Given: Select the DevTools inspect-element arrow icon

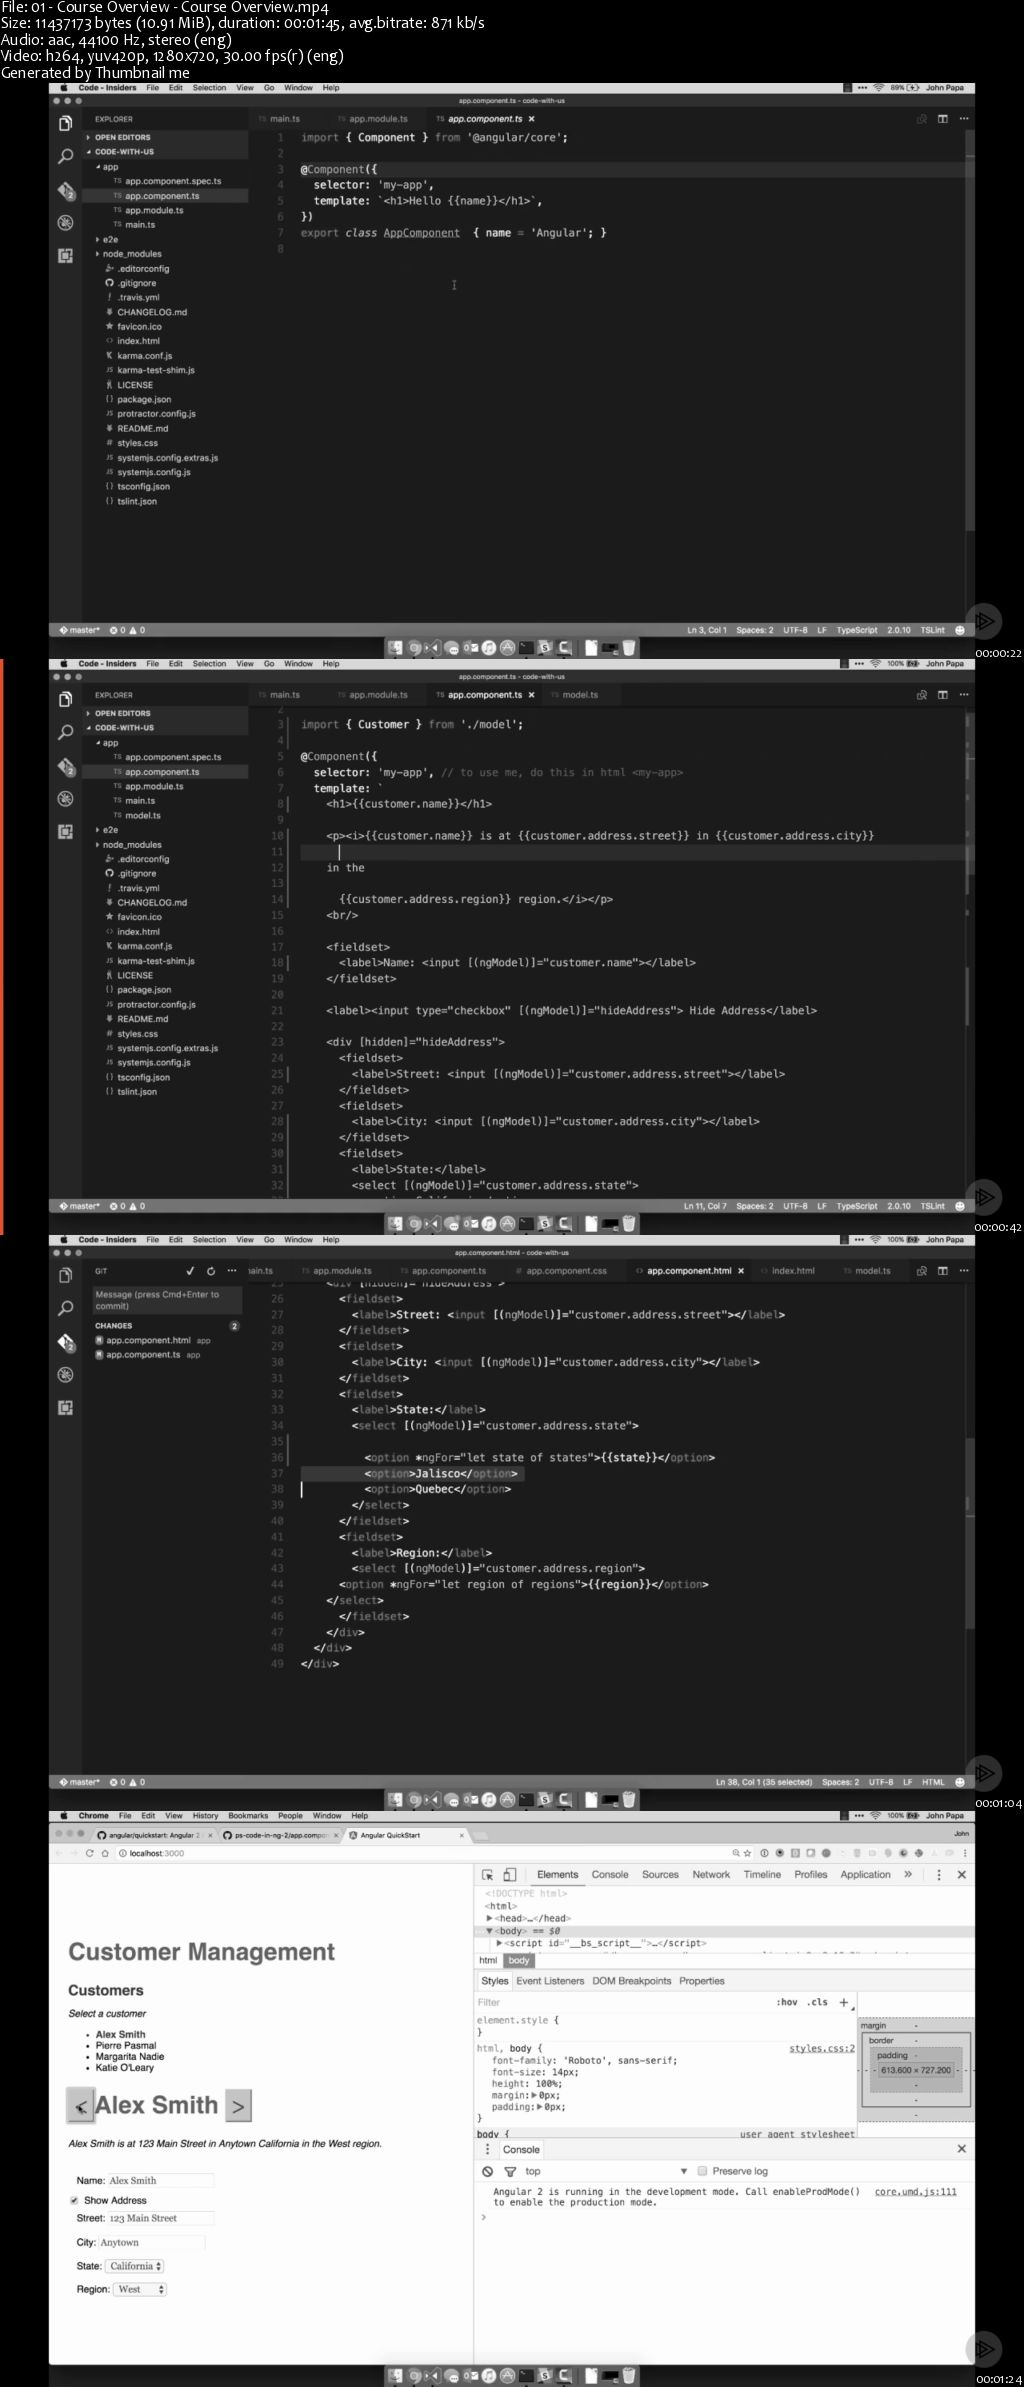Looking at the screenshot, I should click(x=487, y=1875).
